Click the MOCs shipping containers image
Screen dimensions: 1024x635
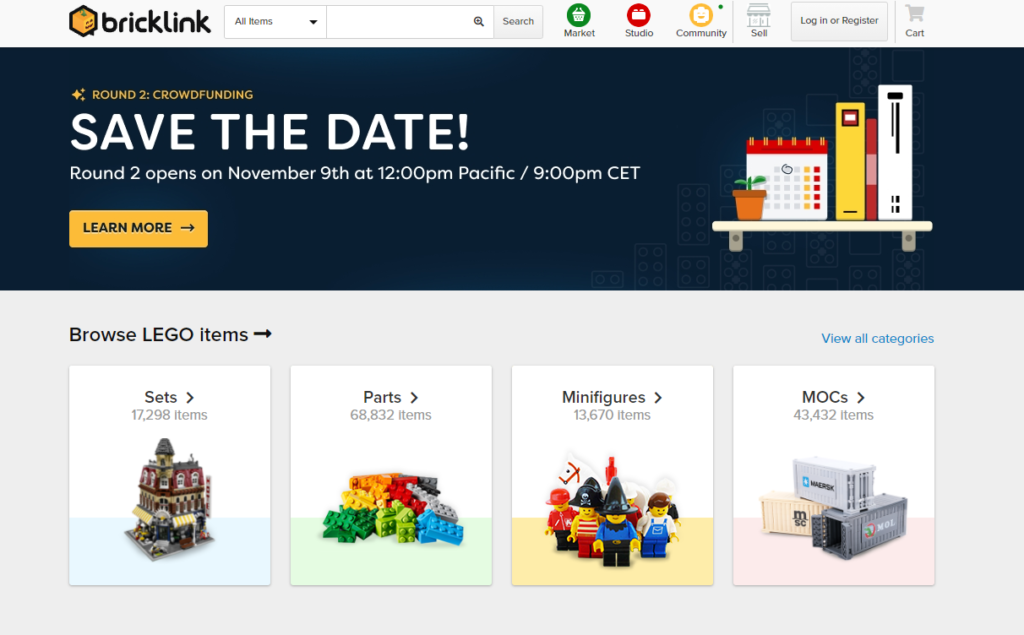[834, 507]
